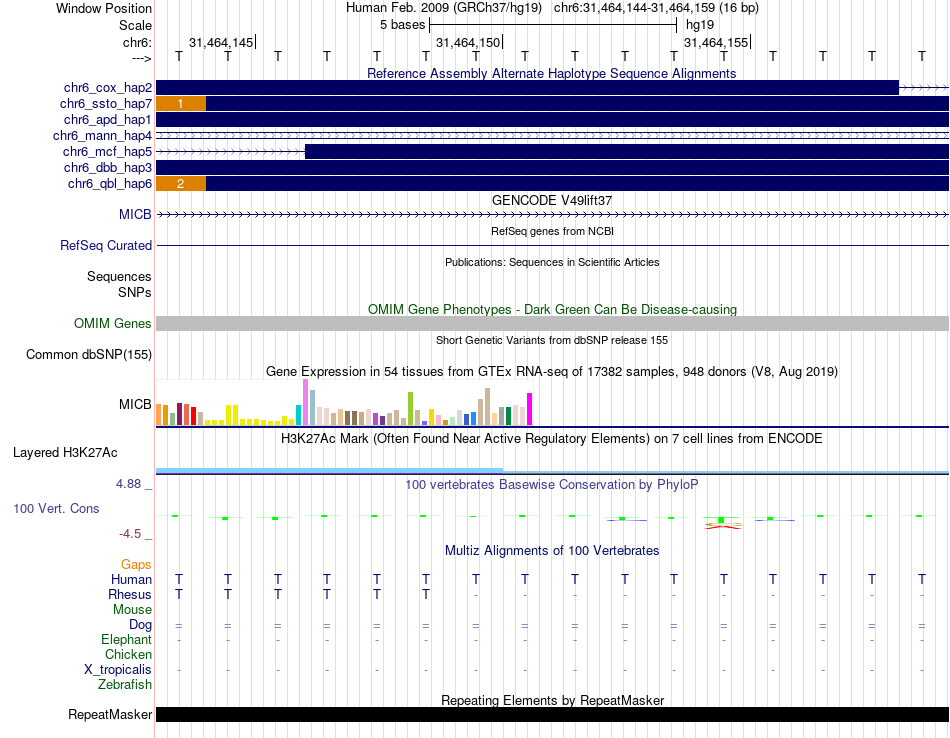Click the chr6:31,464,144-31,464,159 position text
The width and height of the screenshot is (950, 738).
[656, 8]
